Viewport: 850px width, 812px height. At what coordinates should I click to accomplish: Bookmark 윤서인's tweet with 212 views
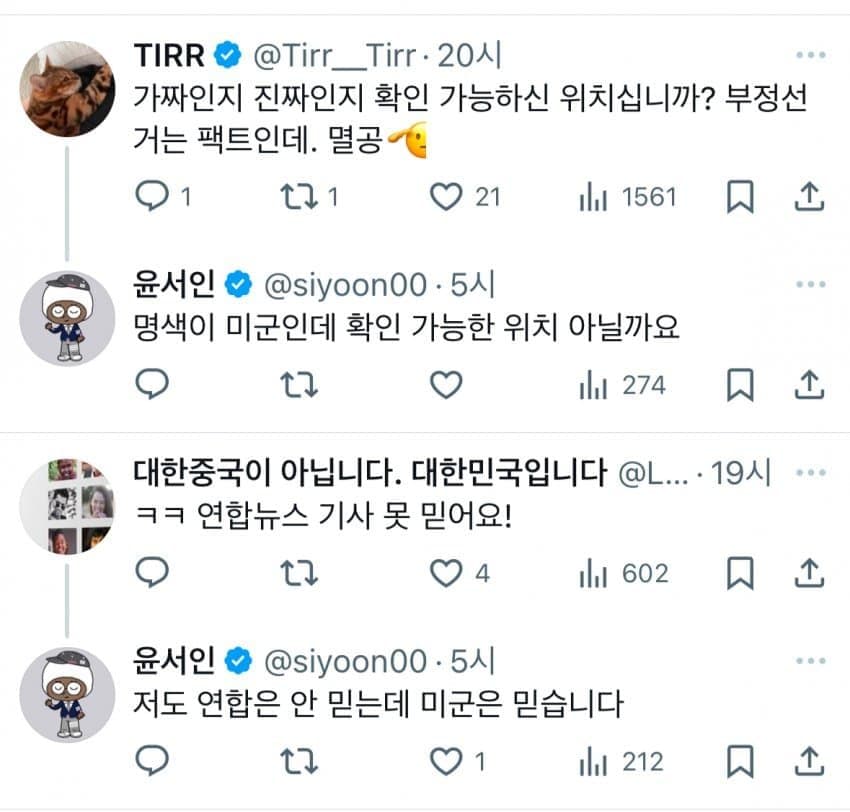click(x=740, y=762)
